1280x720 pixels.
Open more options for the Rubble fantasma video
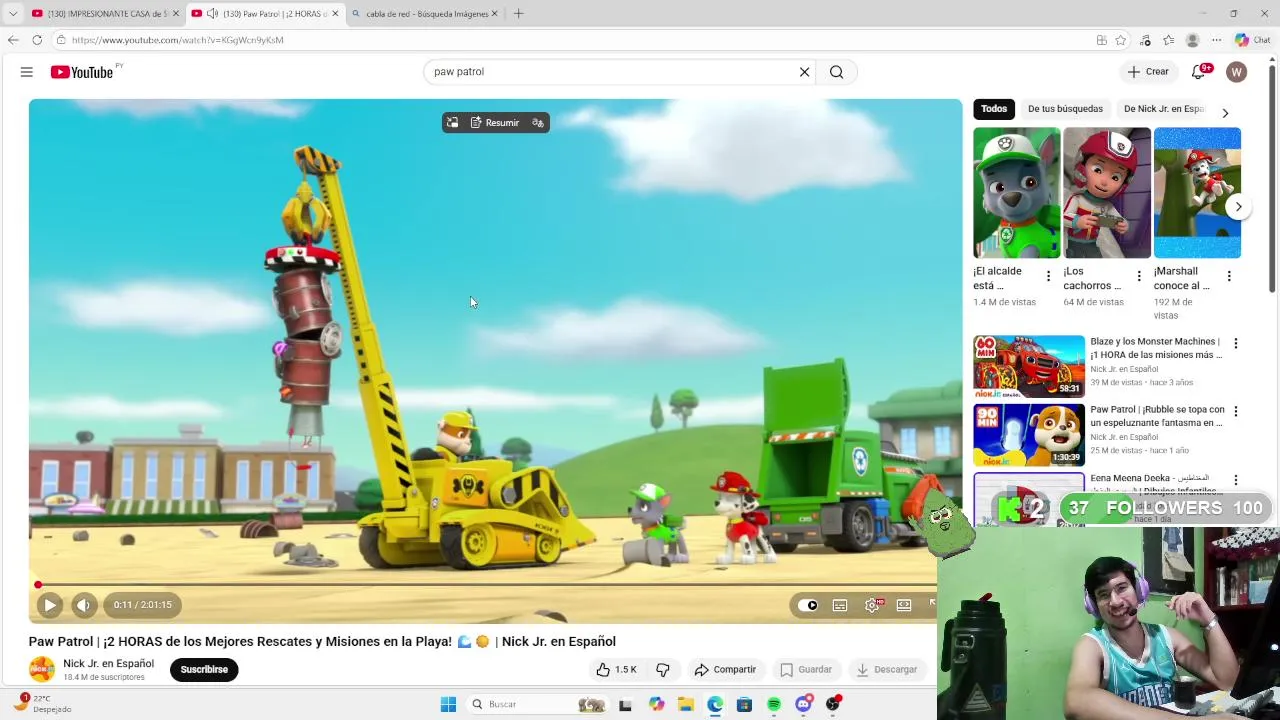(x=1236, y=411)
